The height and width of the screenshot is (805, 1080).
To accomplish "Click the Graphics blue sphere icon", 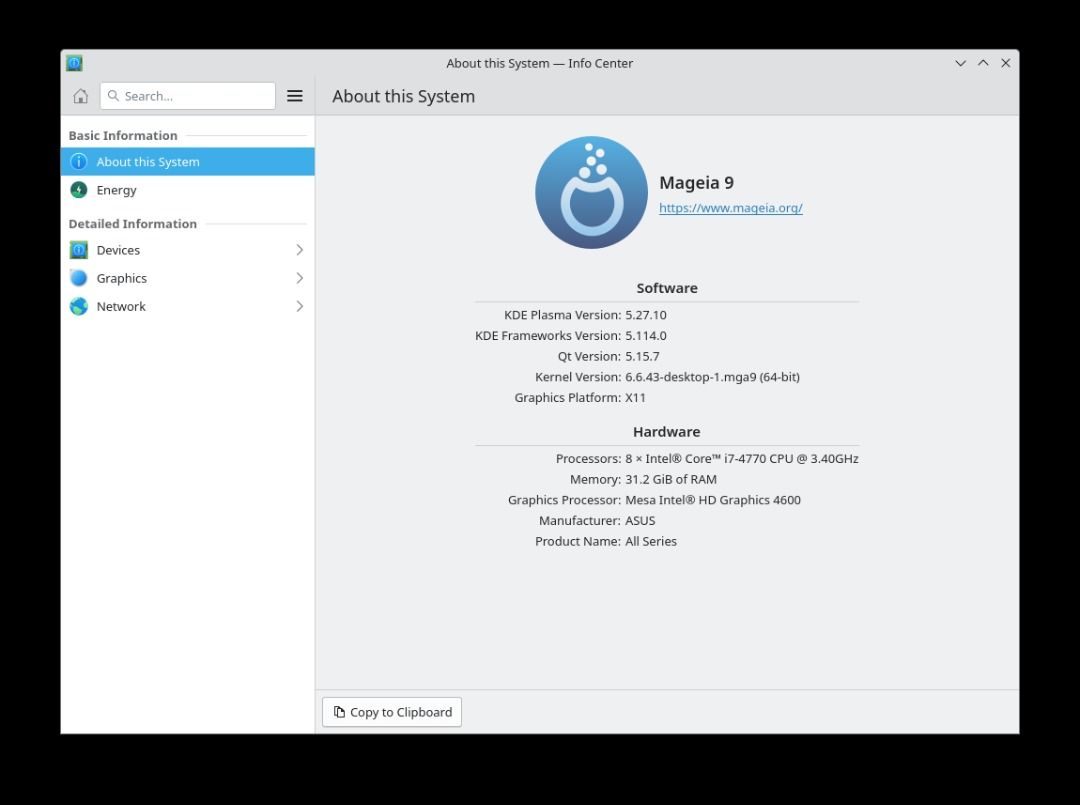I will point(79,278).
